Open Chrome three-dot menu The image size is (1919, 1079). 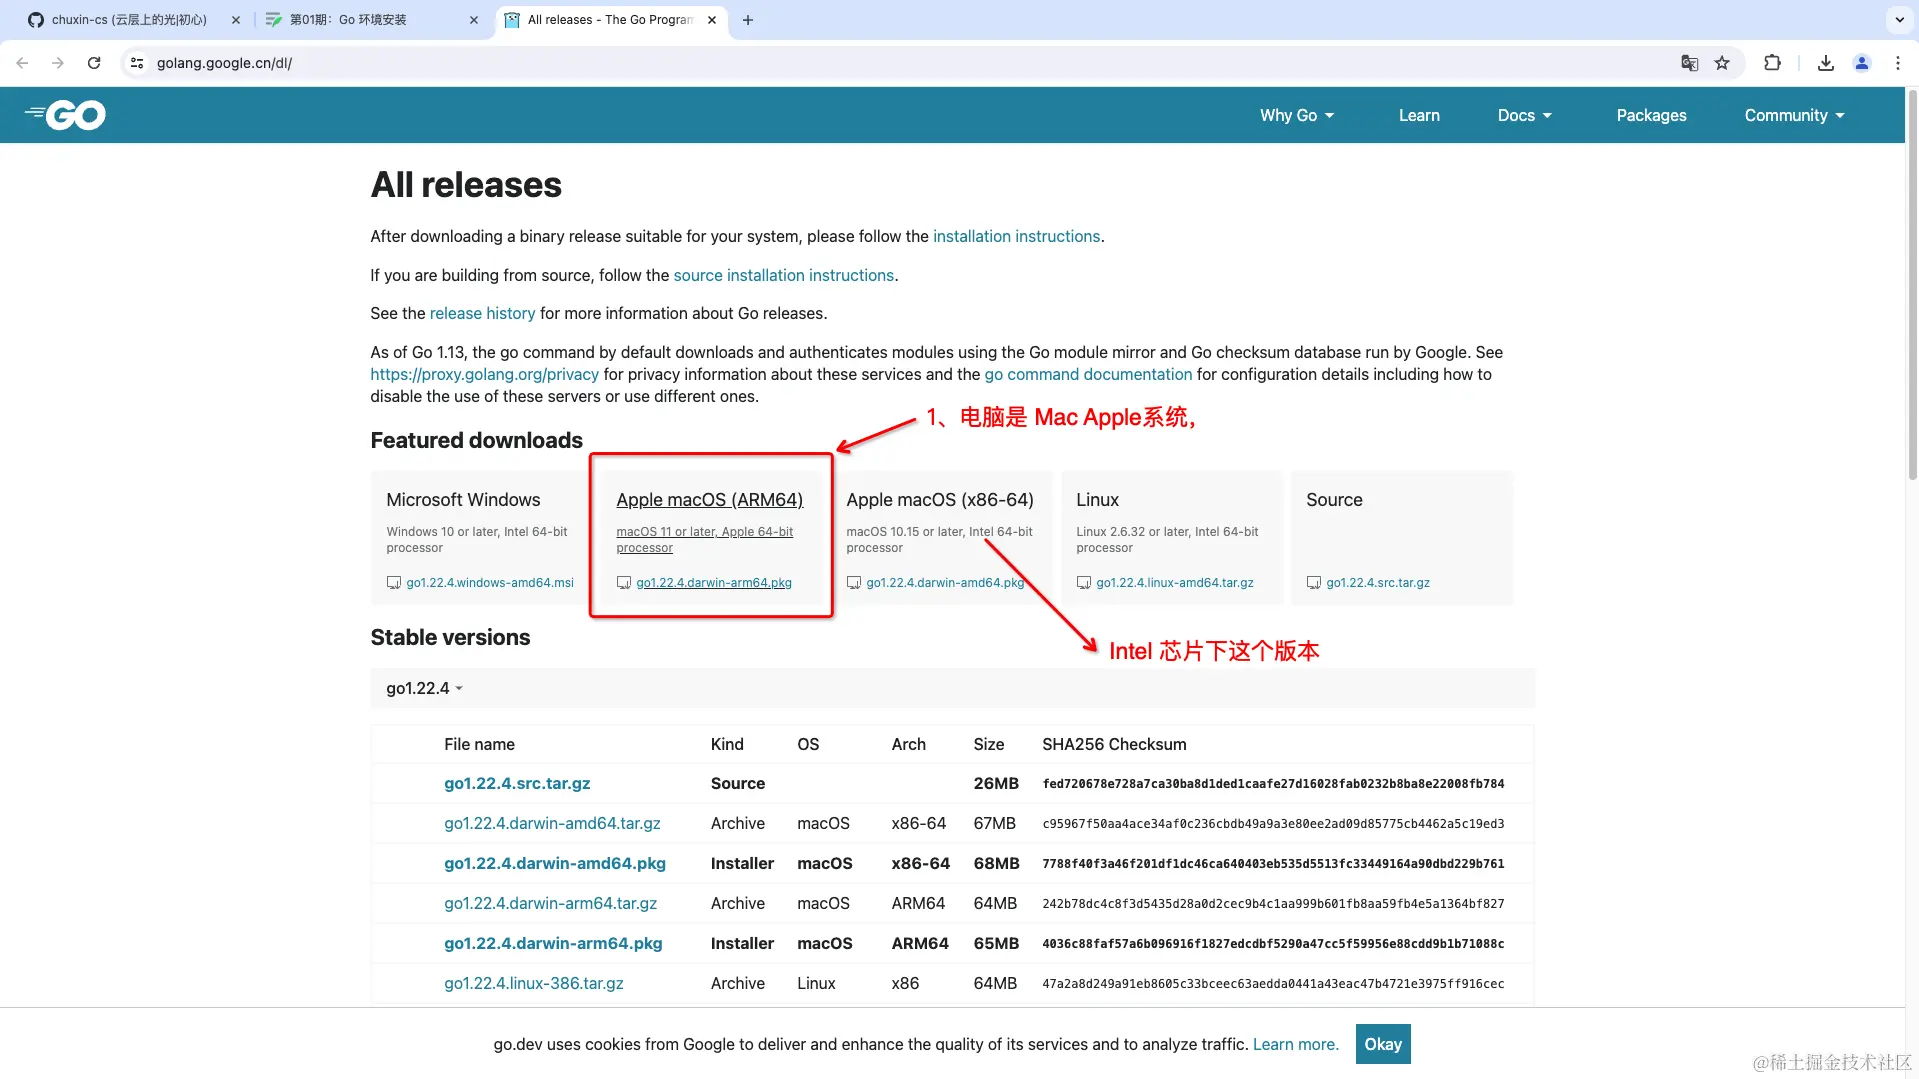1897,63
